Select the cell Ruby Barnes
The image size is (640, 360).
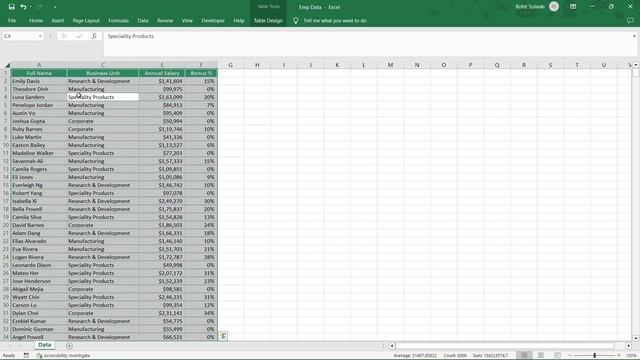pyautogui.click(x=39, y=129)
